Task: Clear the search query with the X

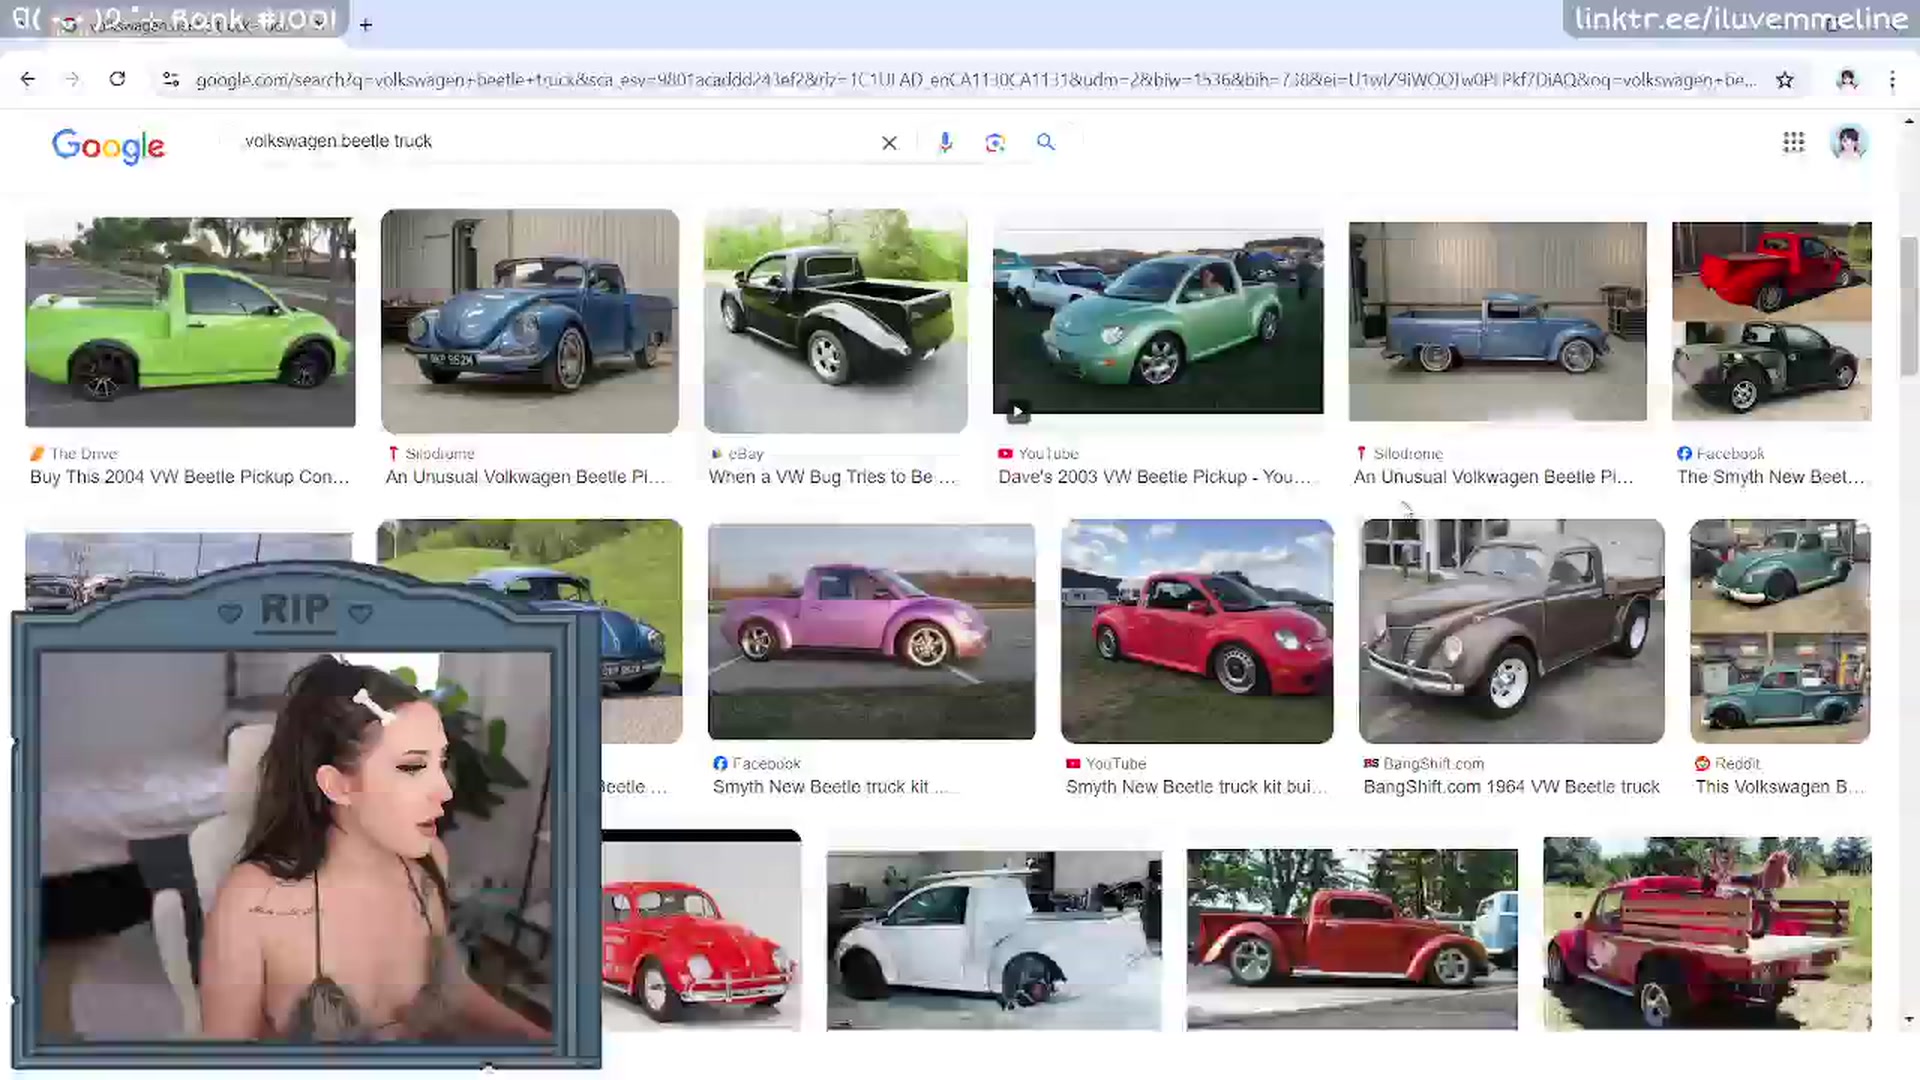Action: tap(889, 143)
